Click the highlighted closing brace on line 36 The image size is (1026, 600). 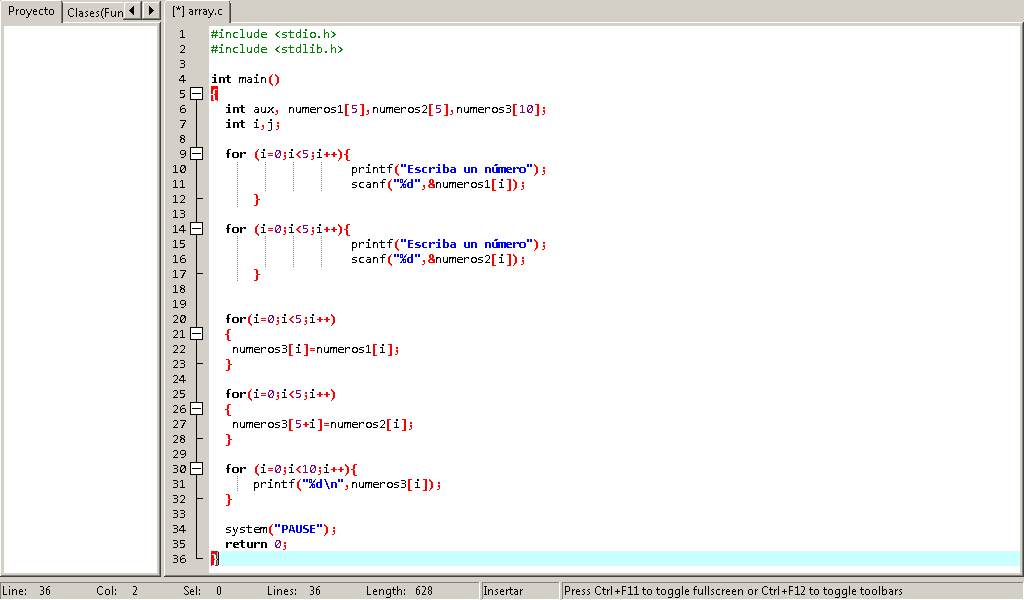coord(214,558)
